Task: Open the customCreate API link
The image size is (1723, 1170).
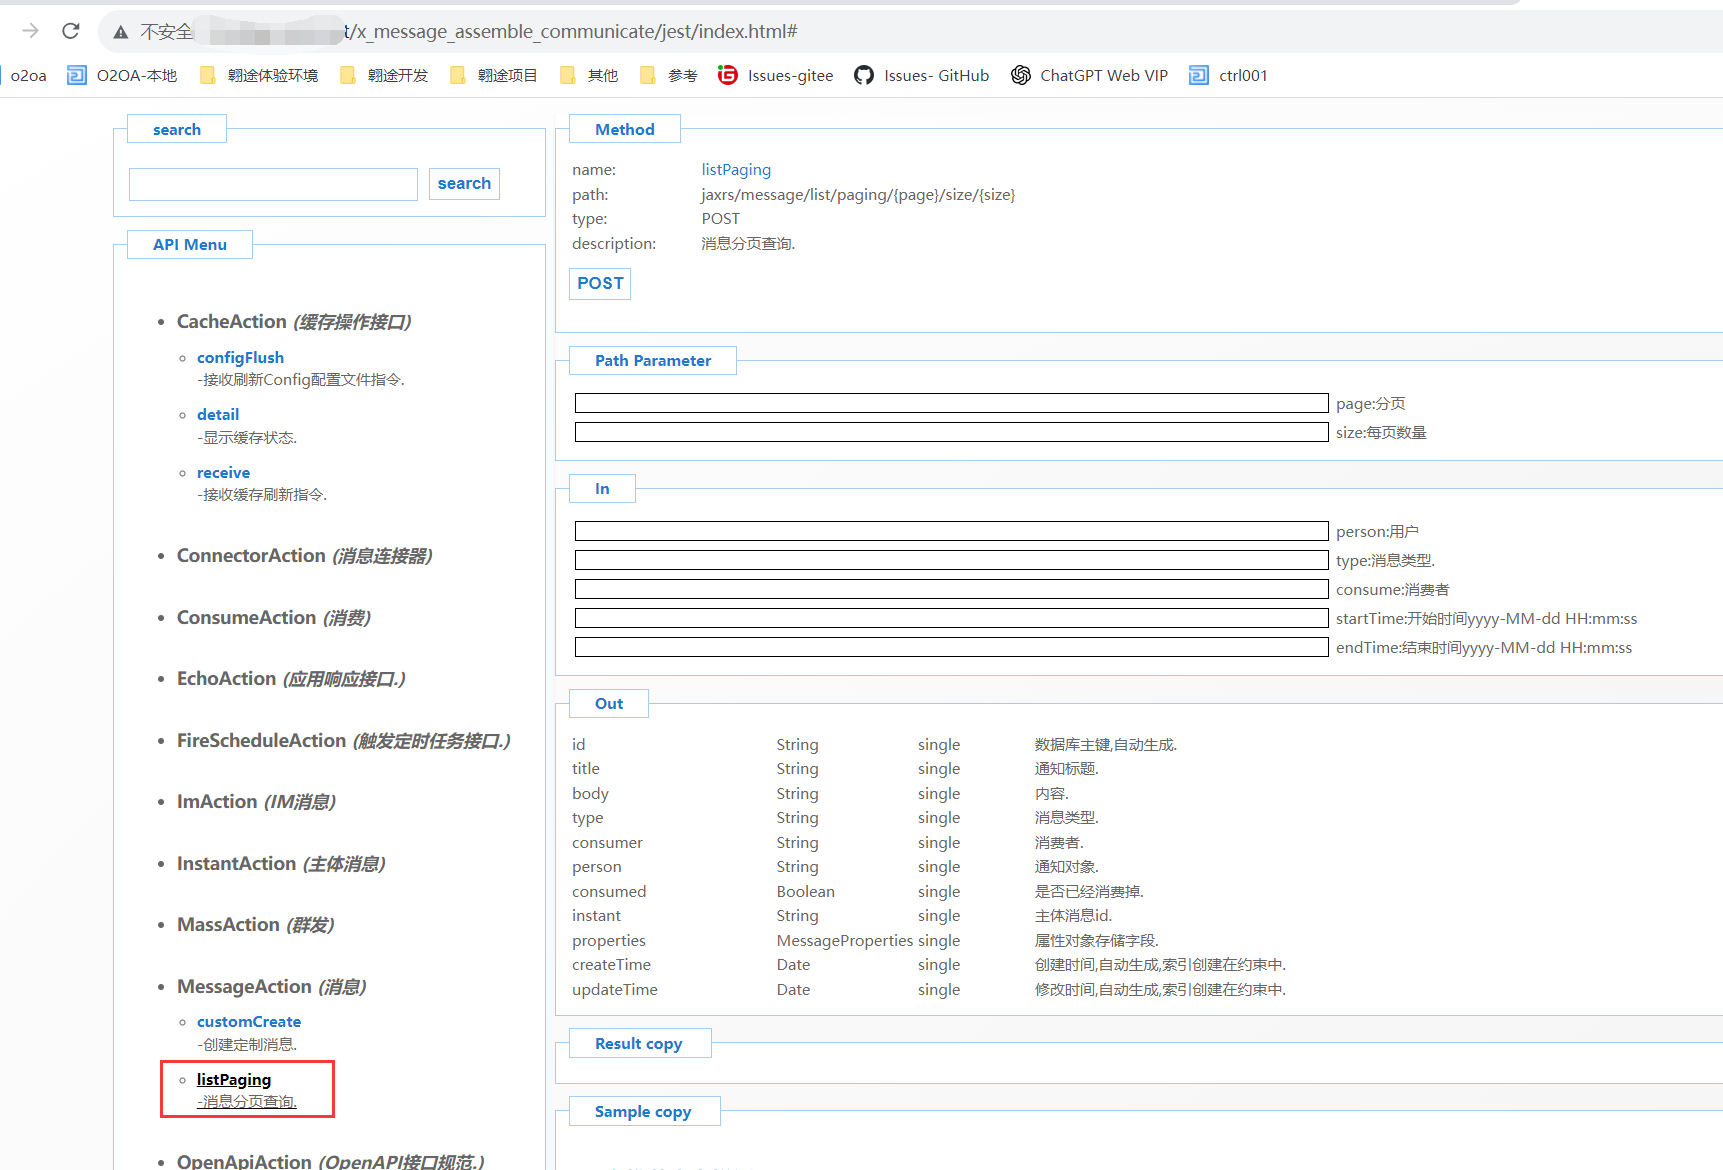Action: 248,1022
